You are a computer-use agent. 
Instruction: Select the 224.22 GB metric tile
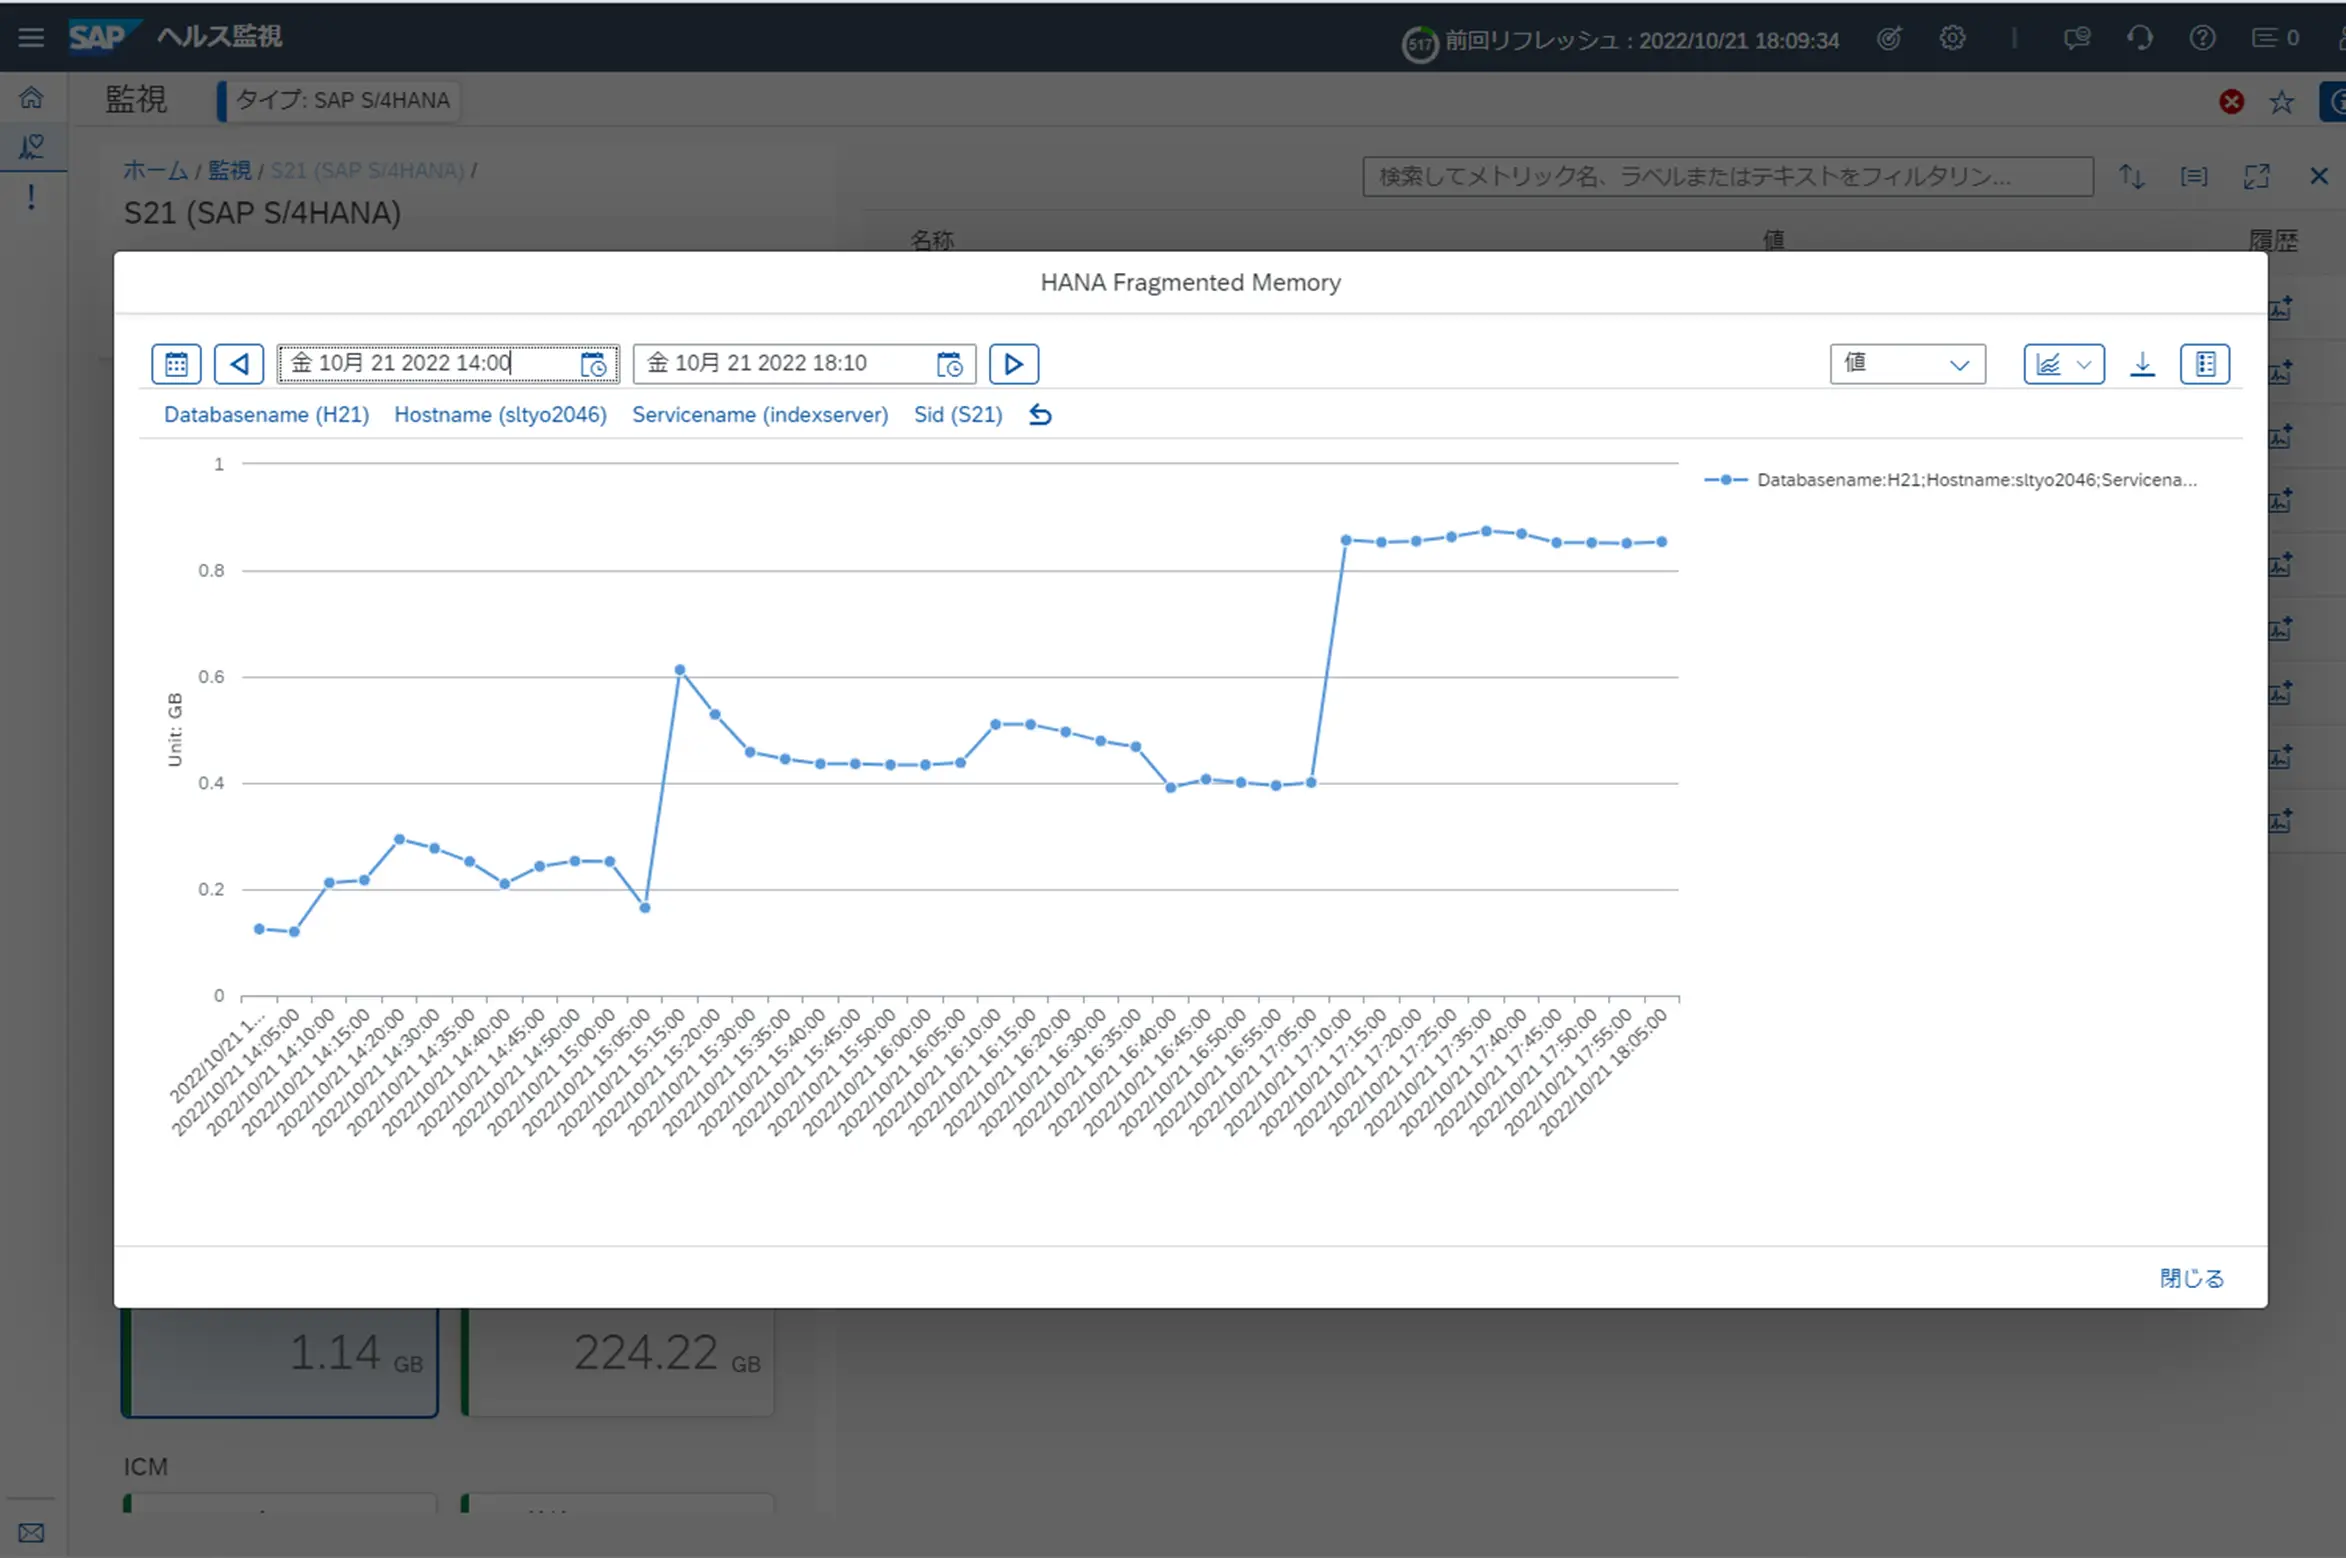[x=618, y=1360]
